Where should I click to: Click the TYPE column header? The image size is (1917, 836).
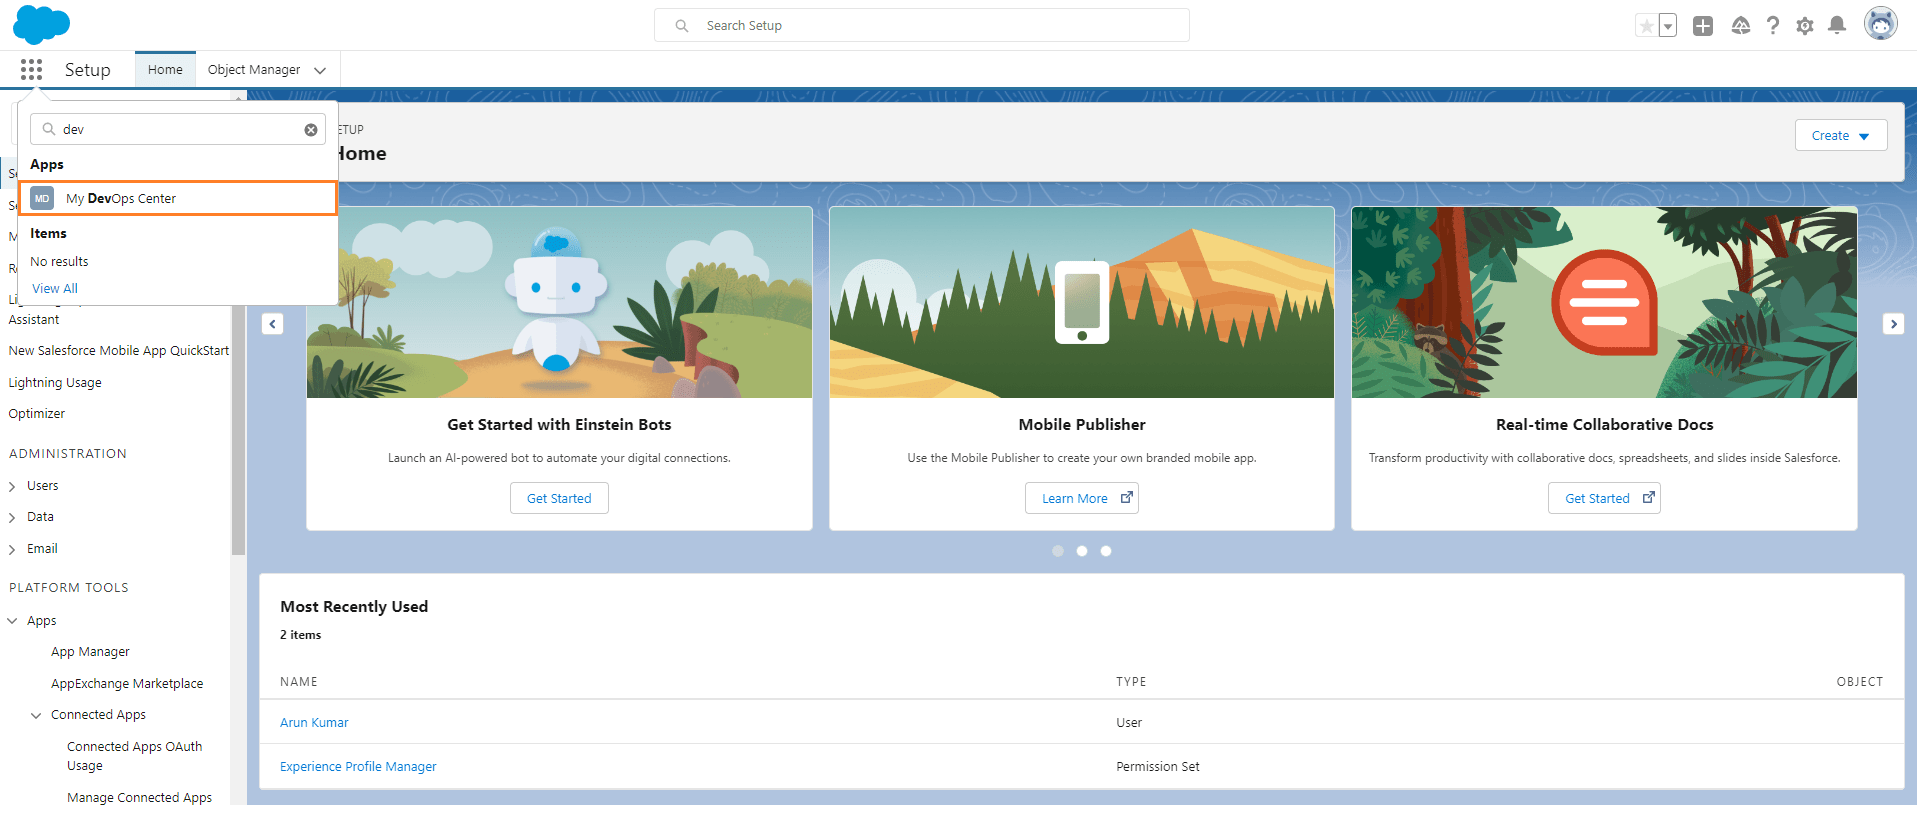[1131, 682]
